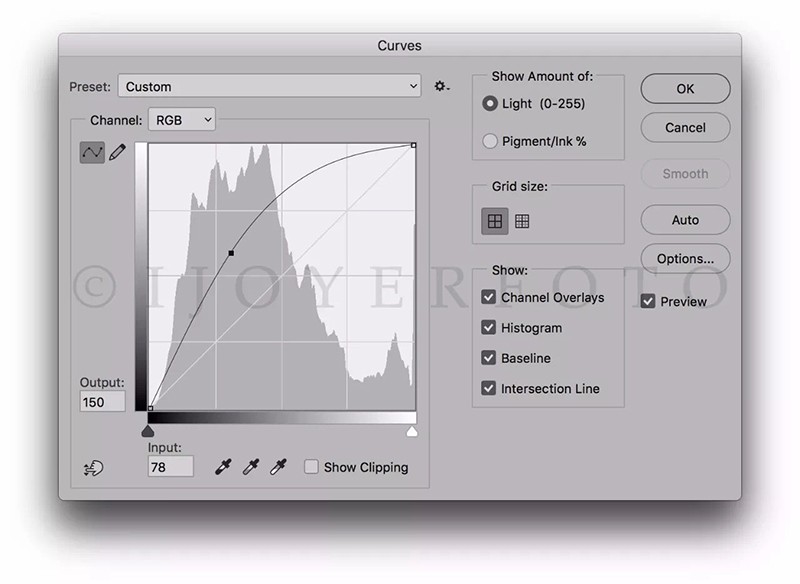Screen dimensions: 800x584
Task: Click the Smooth button
Action: (x=685, y=174)
